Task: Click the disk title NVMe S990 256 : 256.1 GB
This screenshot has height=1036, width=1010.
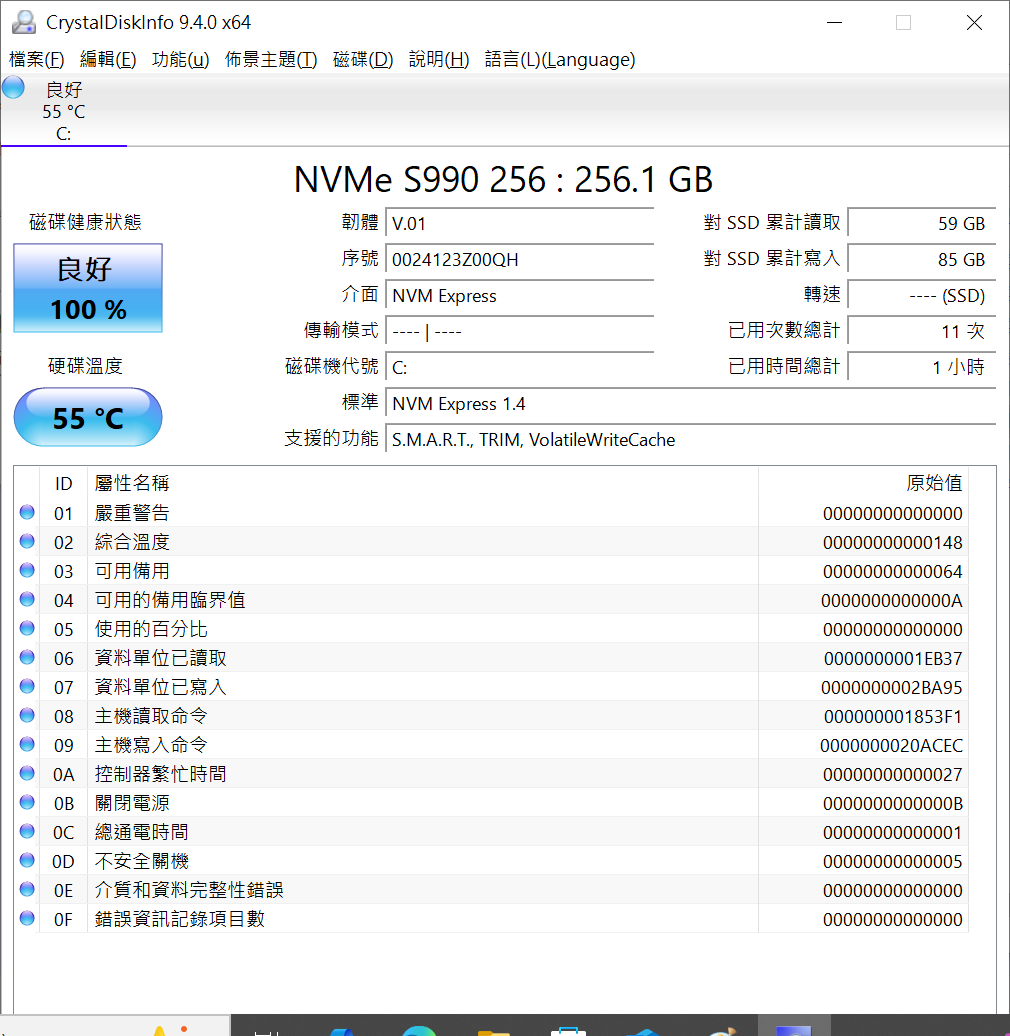Action: coord(503,179)
